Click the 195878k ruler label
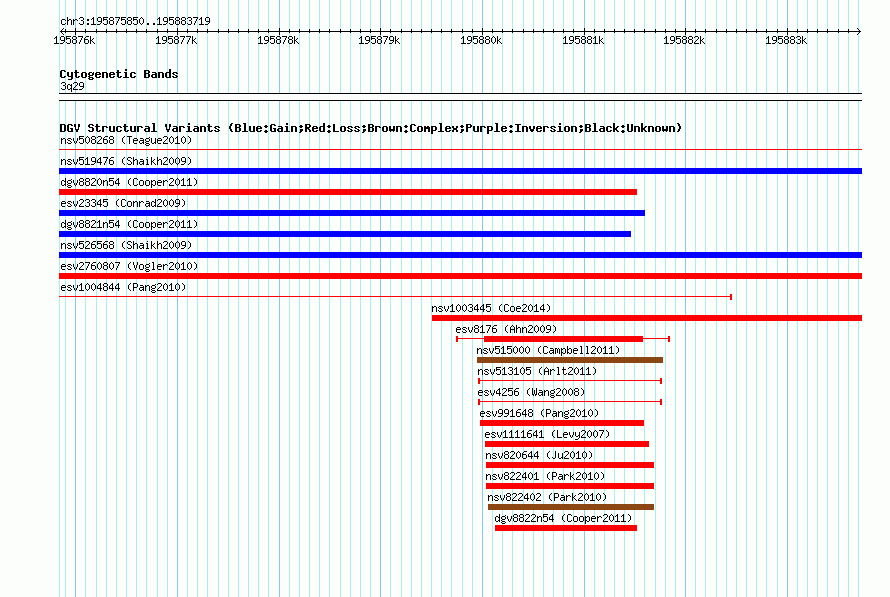Screen dimensions: 890x597 point(278,40)
